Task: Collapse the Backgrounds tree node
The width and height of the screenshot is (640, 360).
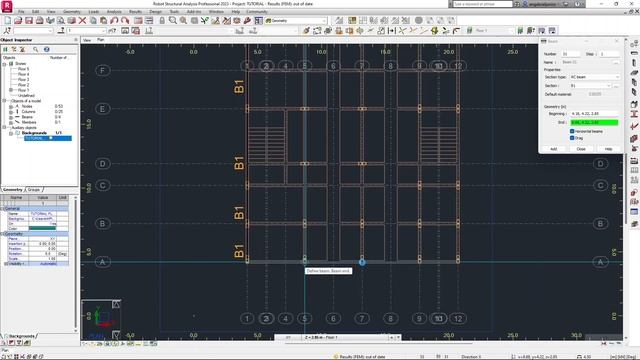Action: 11,133
